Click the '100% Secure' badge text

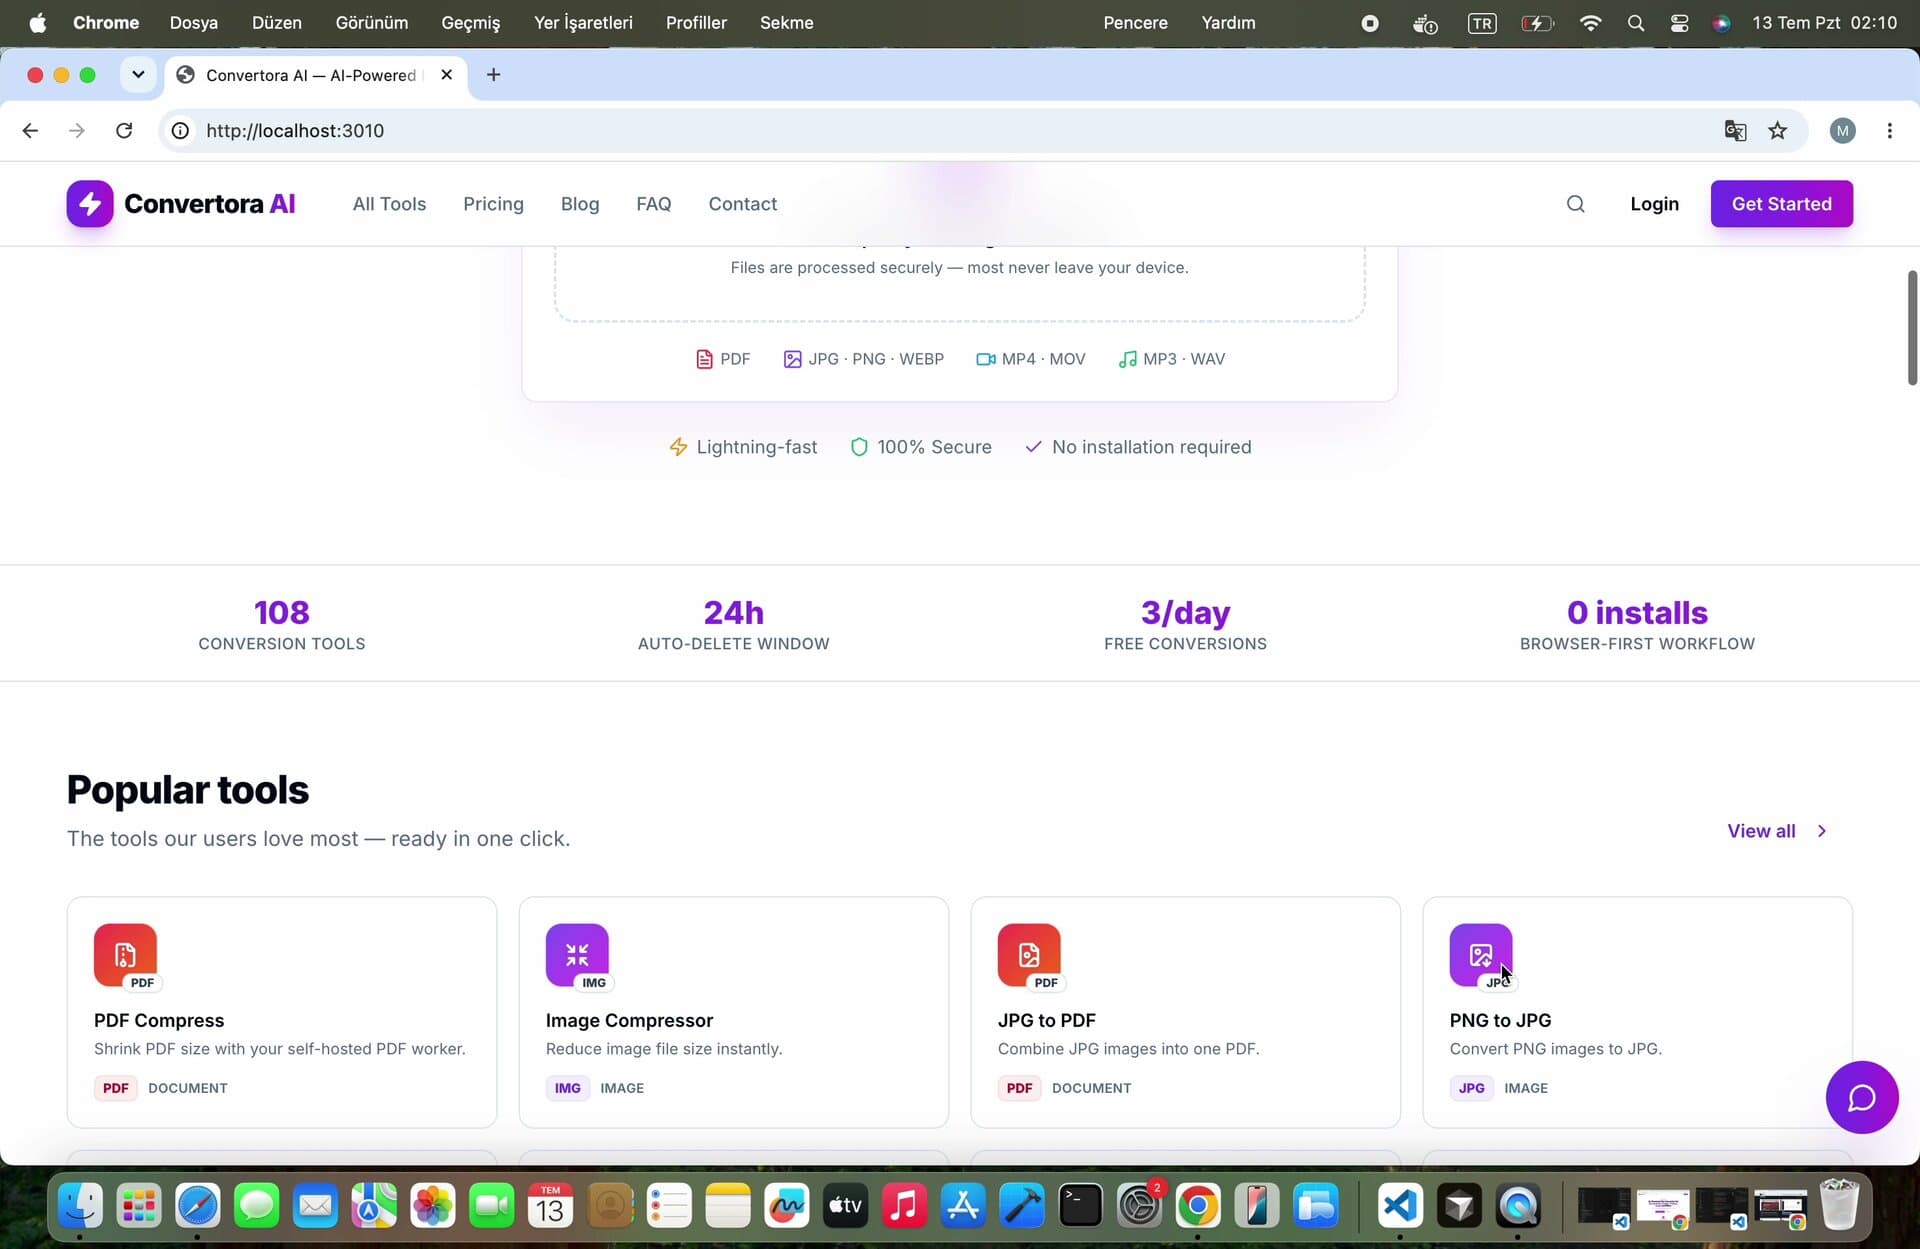[x=934, y=447]
